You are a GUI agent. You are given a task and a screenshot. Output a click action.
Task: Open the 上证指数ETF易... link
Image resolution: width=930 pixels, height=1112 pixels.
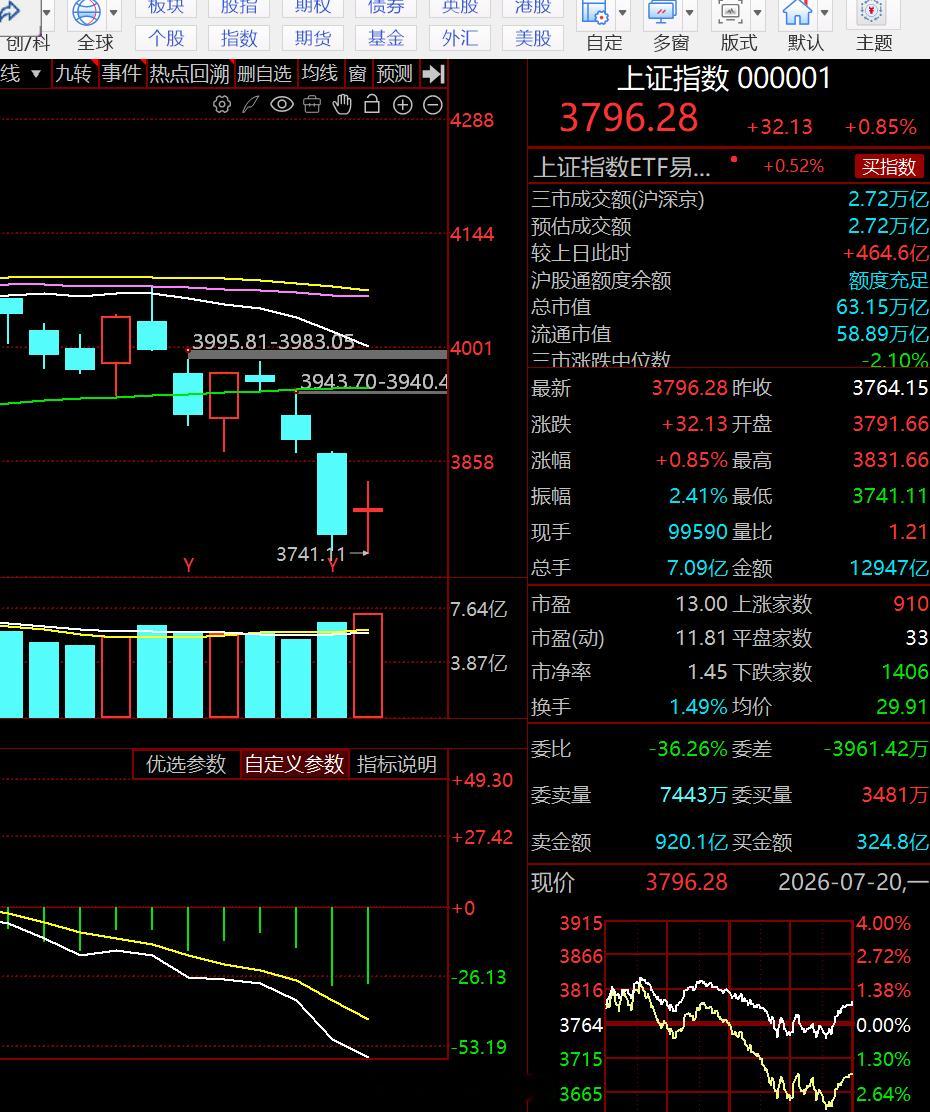point(621,167)
